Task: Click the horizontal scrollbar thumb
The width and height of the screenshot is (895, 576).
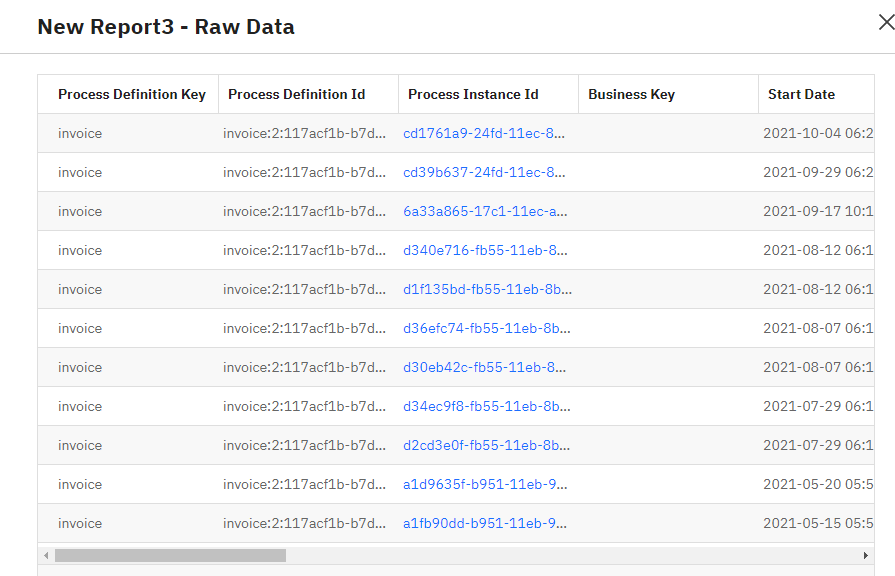Action: click(x=170, y=555)
